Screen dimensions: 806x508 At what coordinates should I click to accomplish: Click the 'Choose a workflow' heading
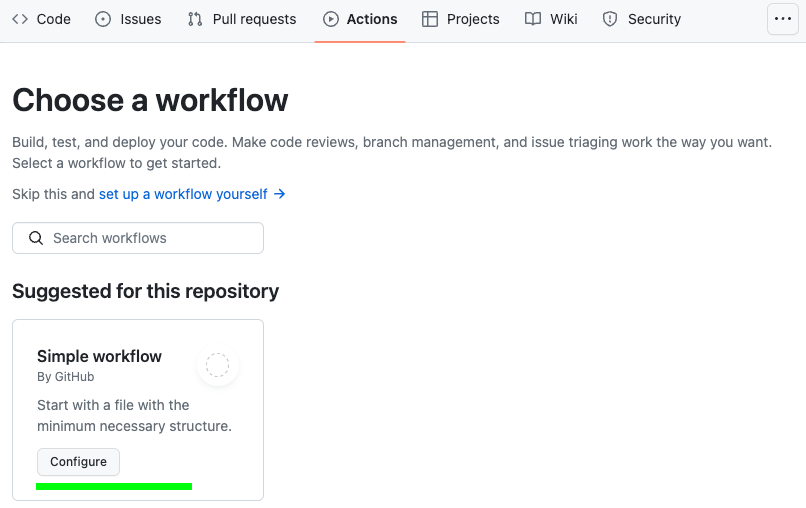pyautogui.click(x=150, y=100)
